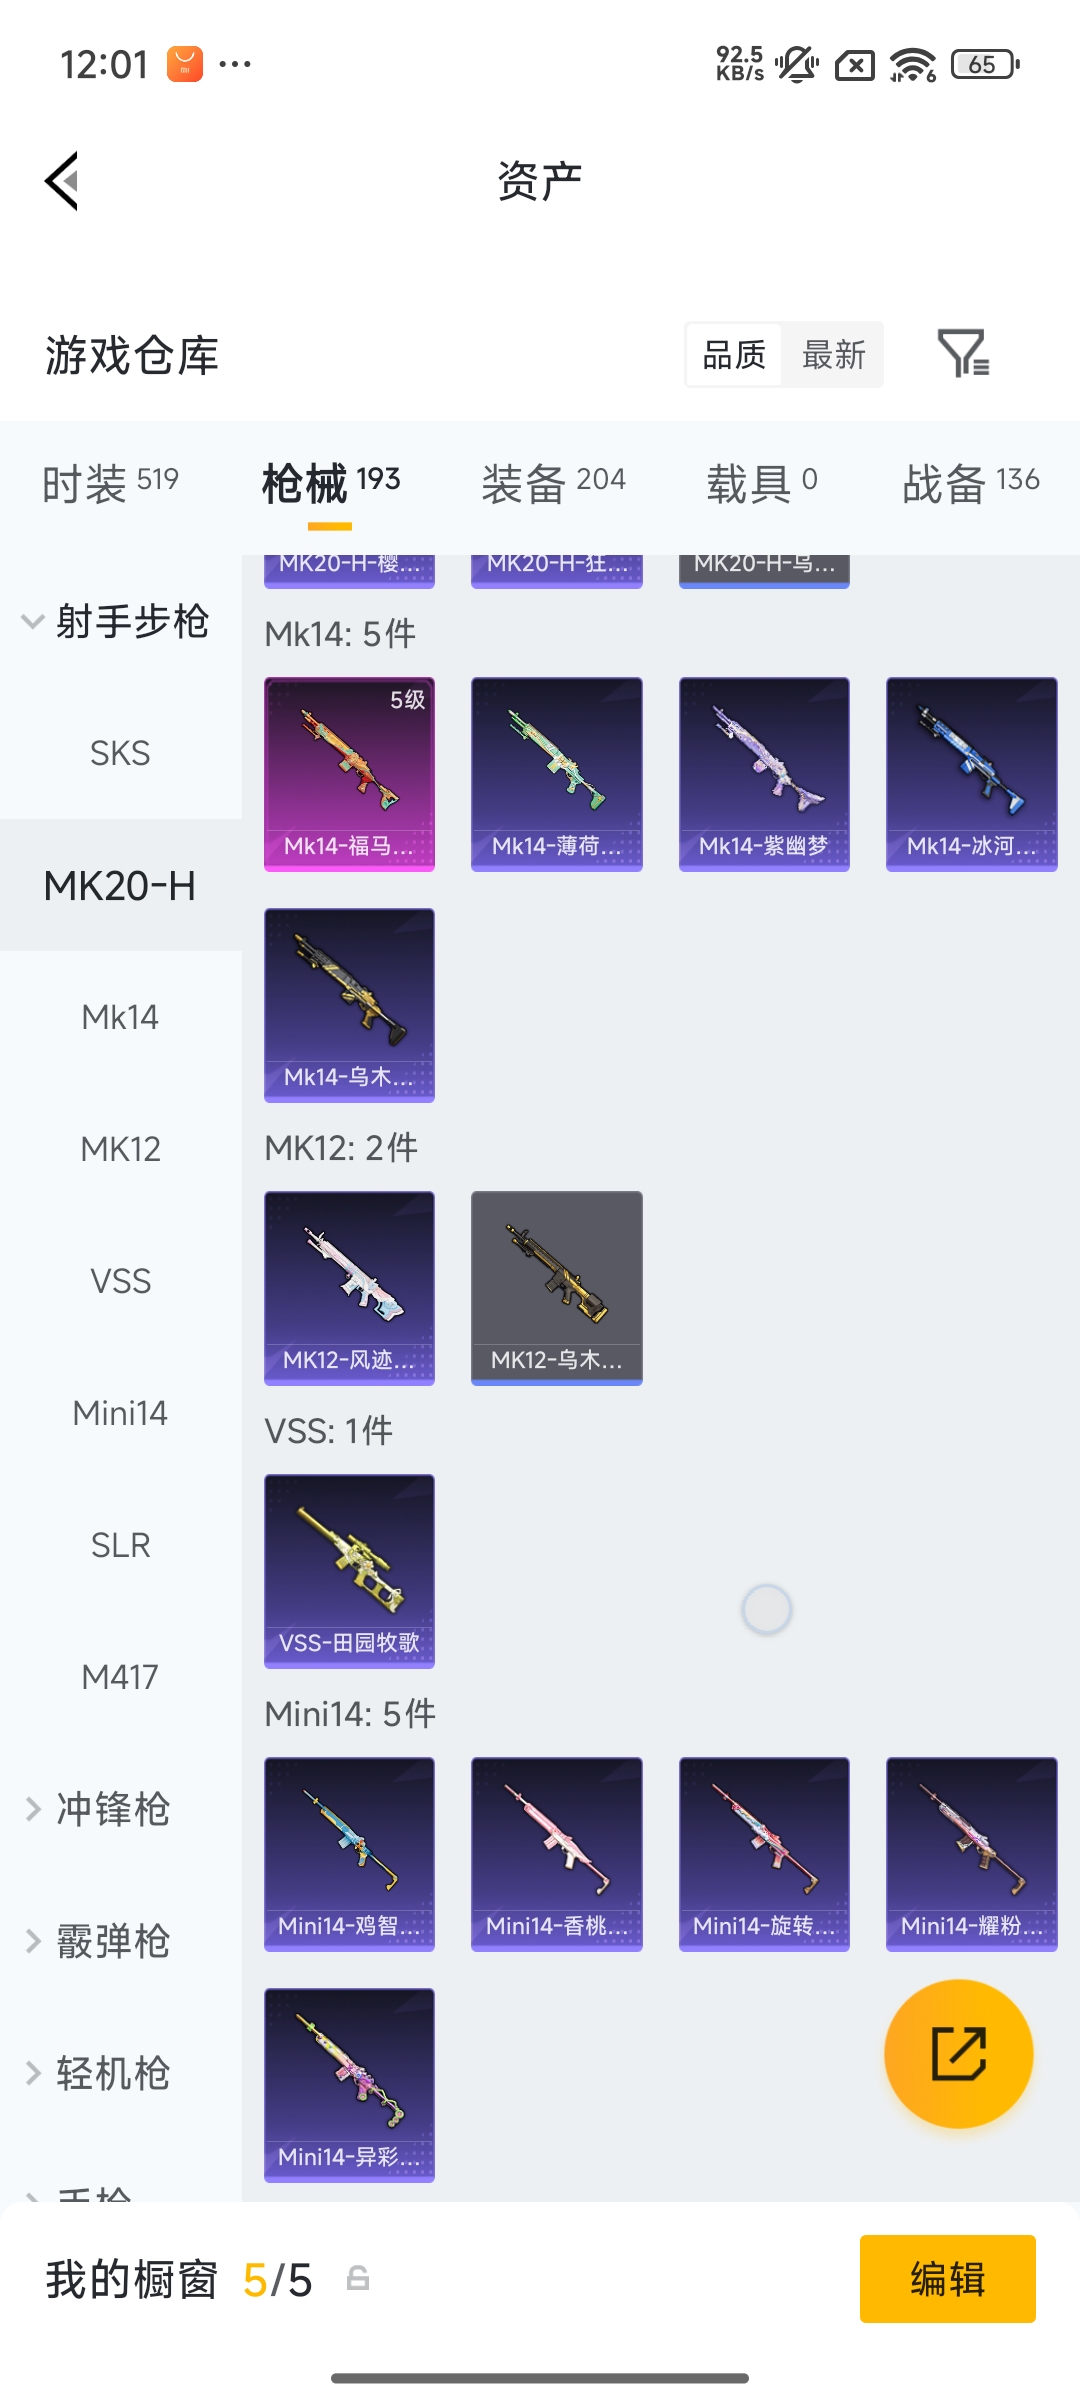
Task: Tap the orange share floating button
Action: point(958,2053)
